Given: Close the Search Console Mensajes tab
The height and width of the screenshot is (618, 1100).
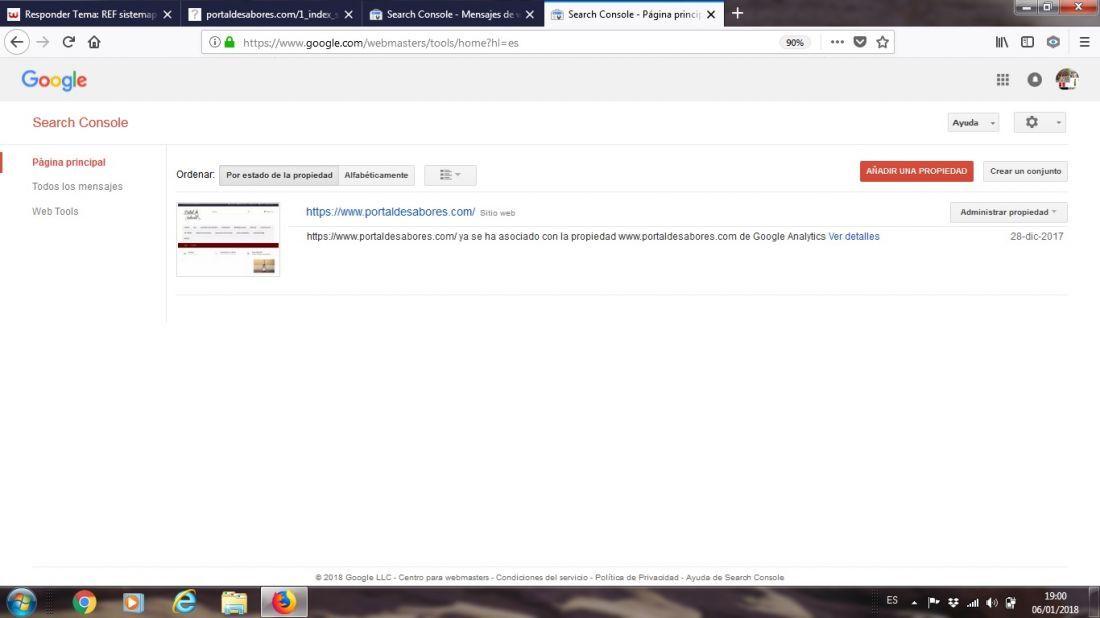Looking at the screenshot, I should (x=530, y=14).
